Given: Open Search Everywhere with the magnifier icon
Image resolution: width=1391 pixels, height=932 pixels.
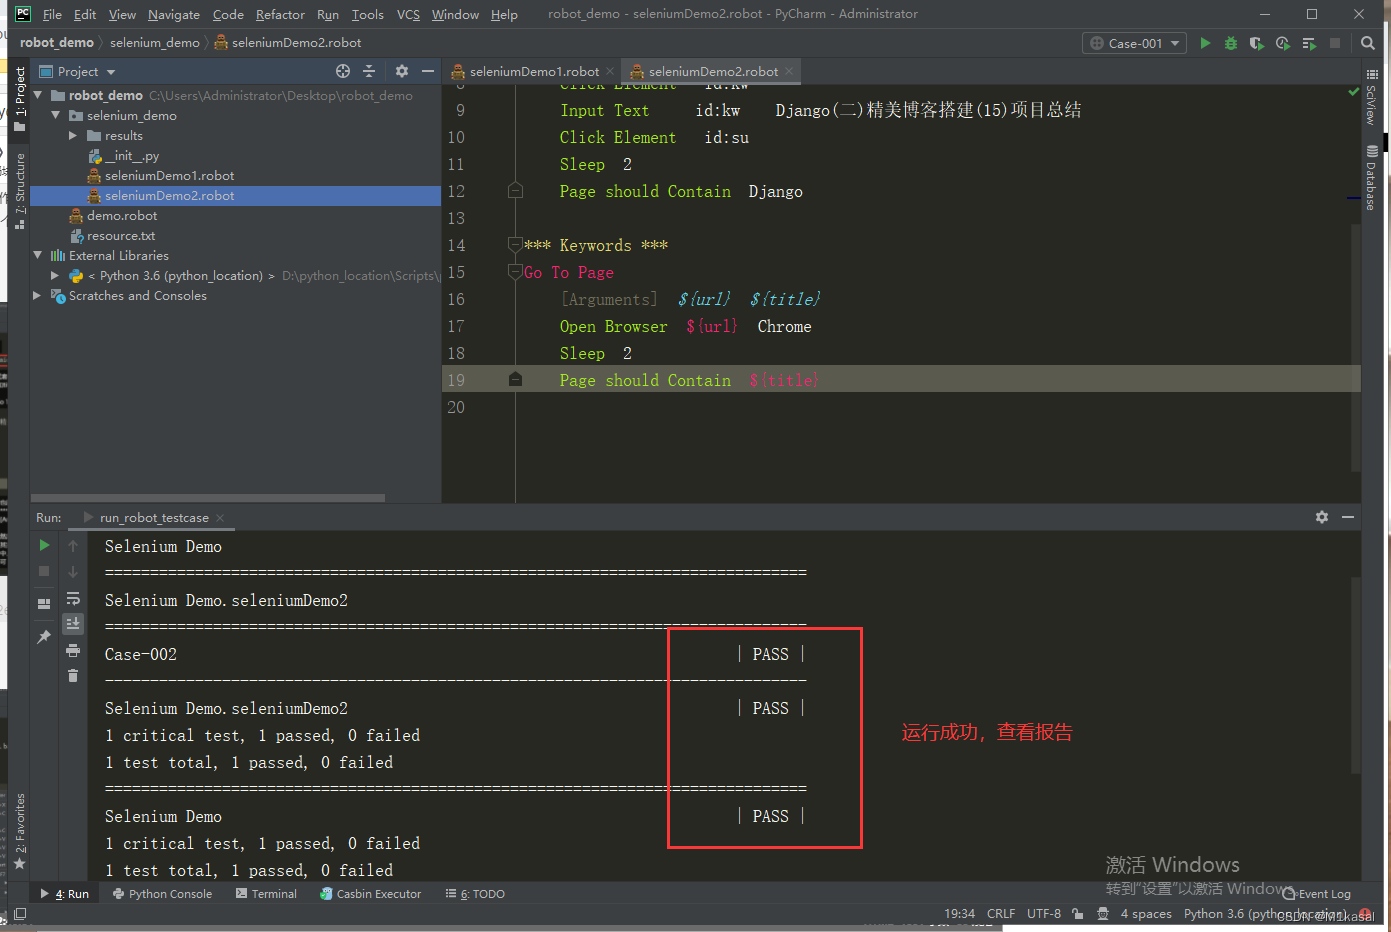Looking at the screenshot, I should click(x=1368, y=43).
